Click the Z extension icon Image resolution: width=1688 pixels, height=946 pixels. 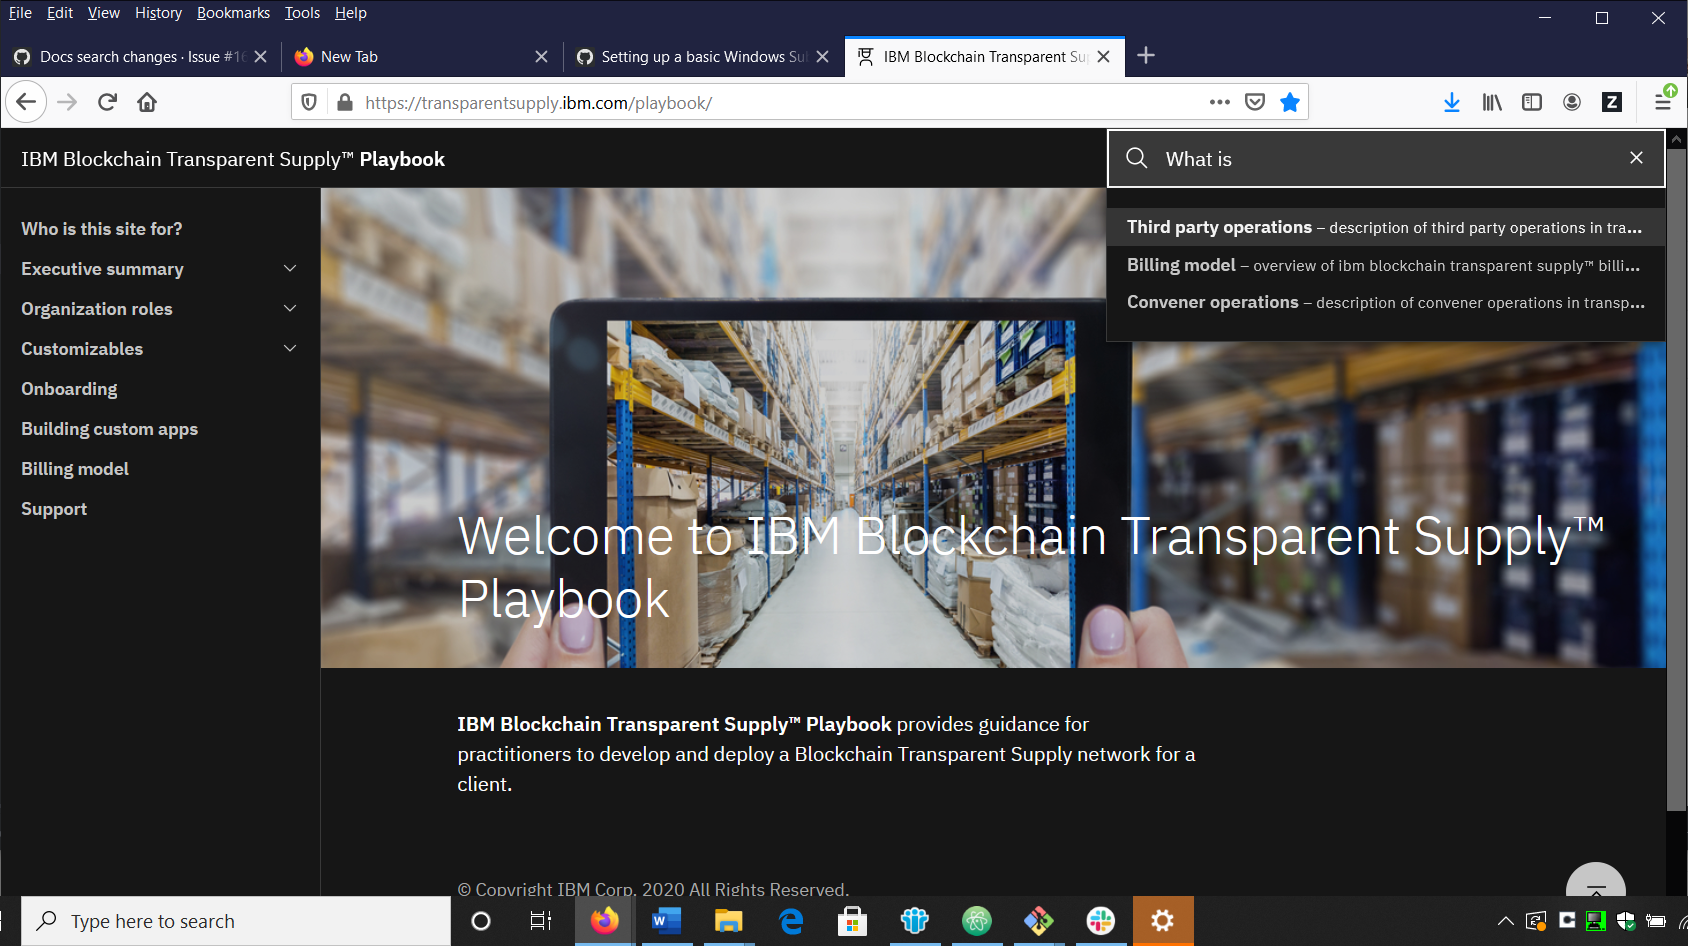pyautogui.click(x=1612, y=102)
